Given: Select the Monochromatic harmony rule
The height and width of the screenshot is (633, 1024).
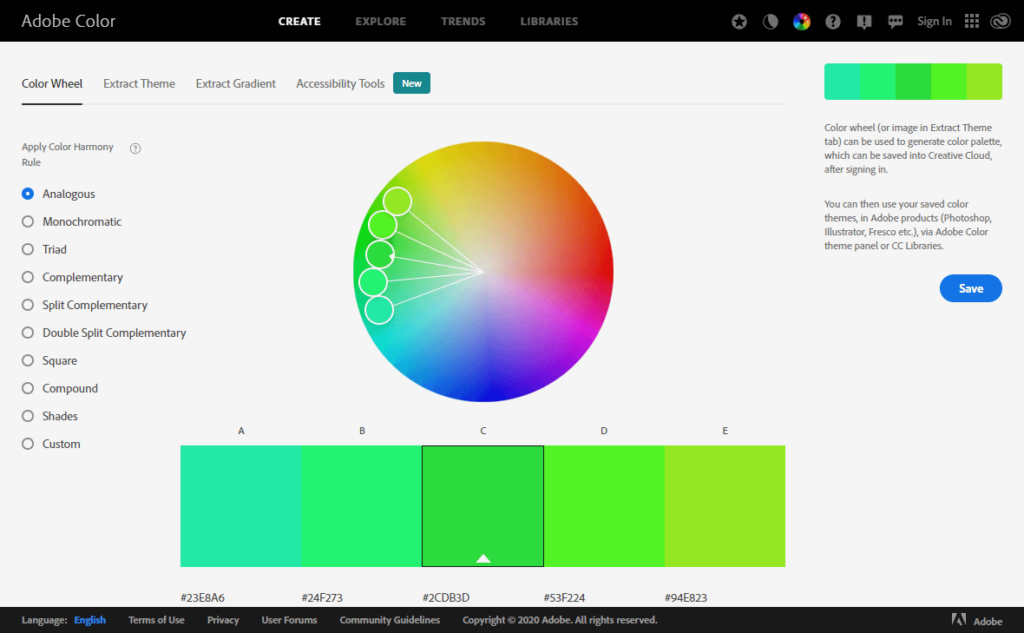Looking at the screenshot, I should coord(27,221).
